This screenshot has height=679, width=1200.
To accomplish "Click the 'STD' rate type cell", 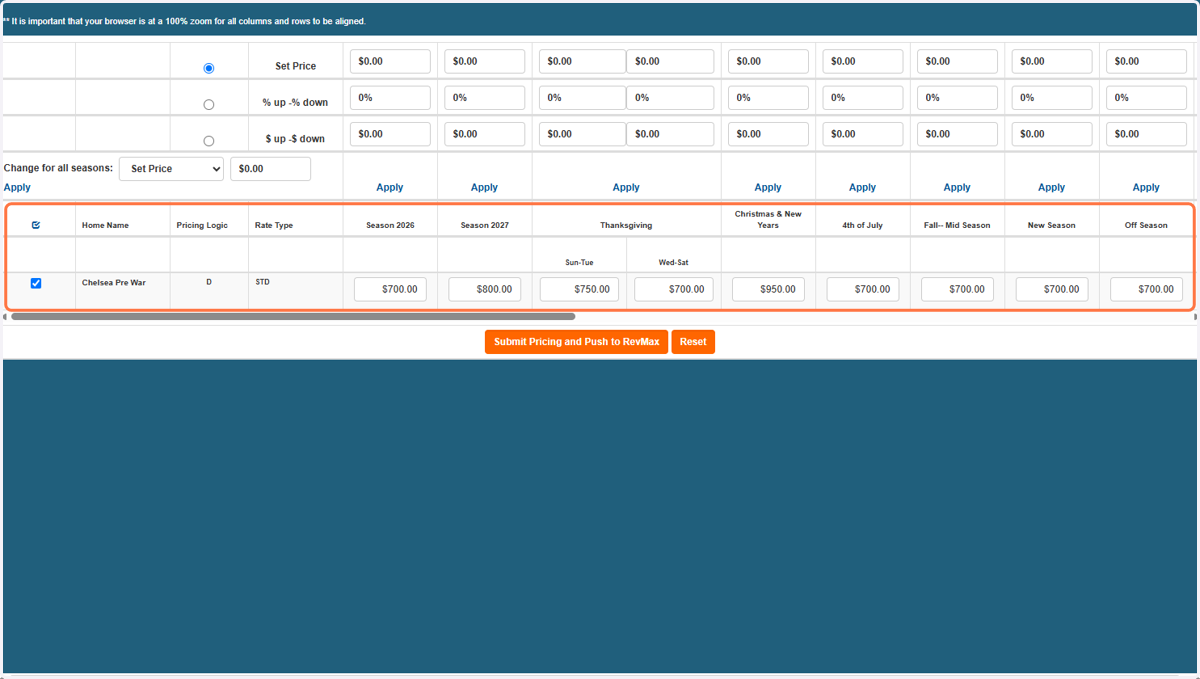I will coord(262,282).
